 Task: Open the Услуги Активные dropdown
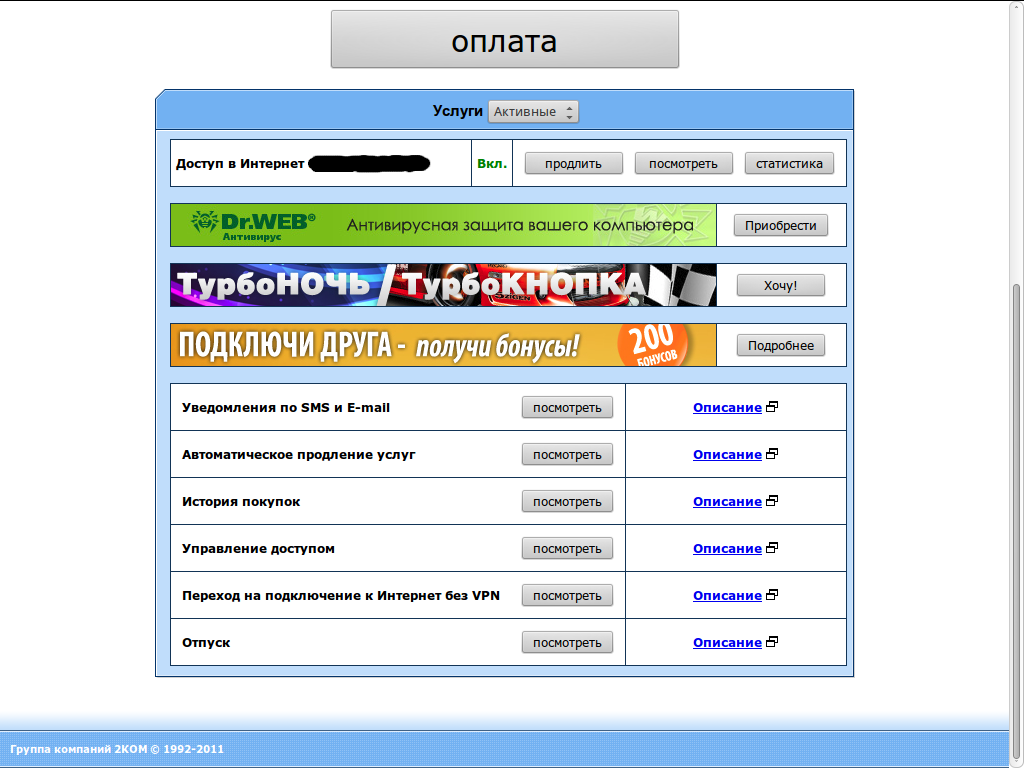533,112
